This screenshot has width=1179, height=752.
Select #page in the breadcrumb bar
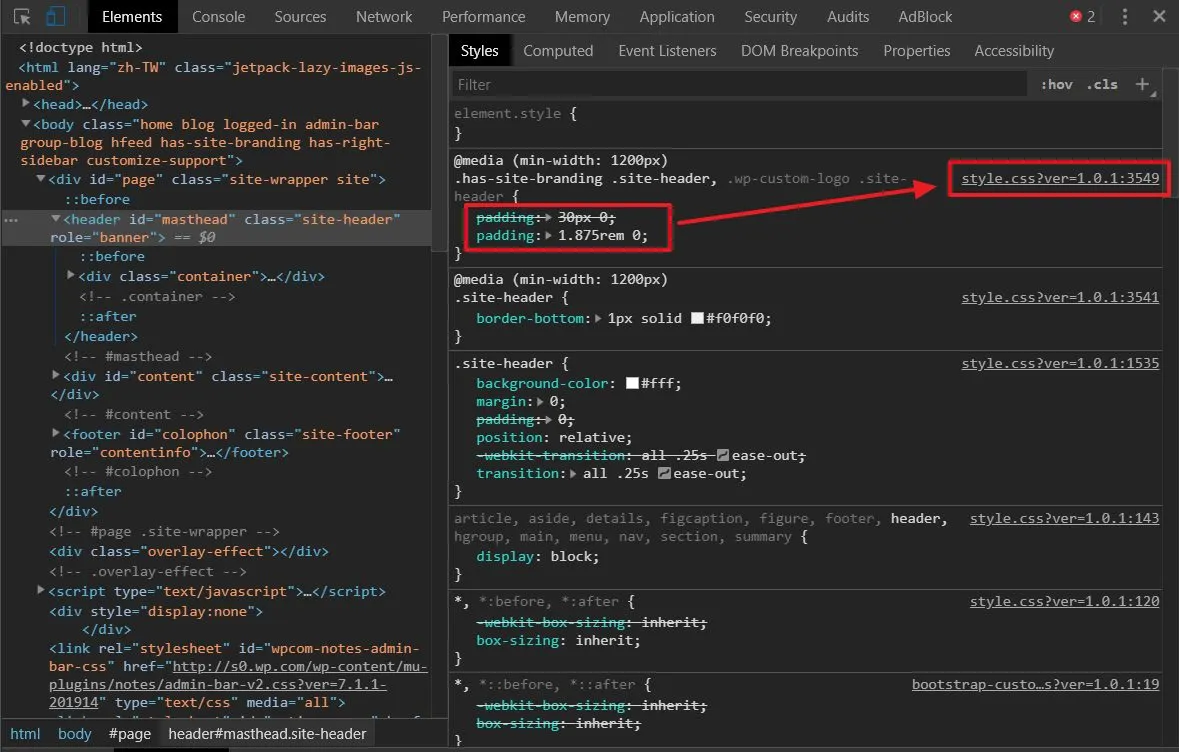click(129, 733)
